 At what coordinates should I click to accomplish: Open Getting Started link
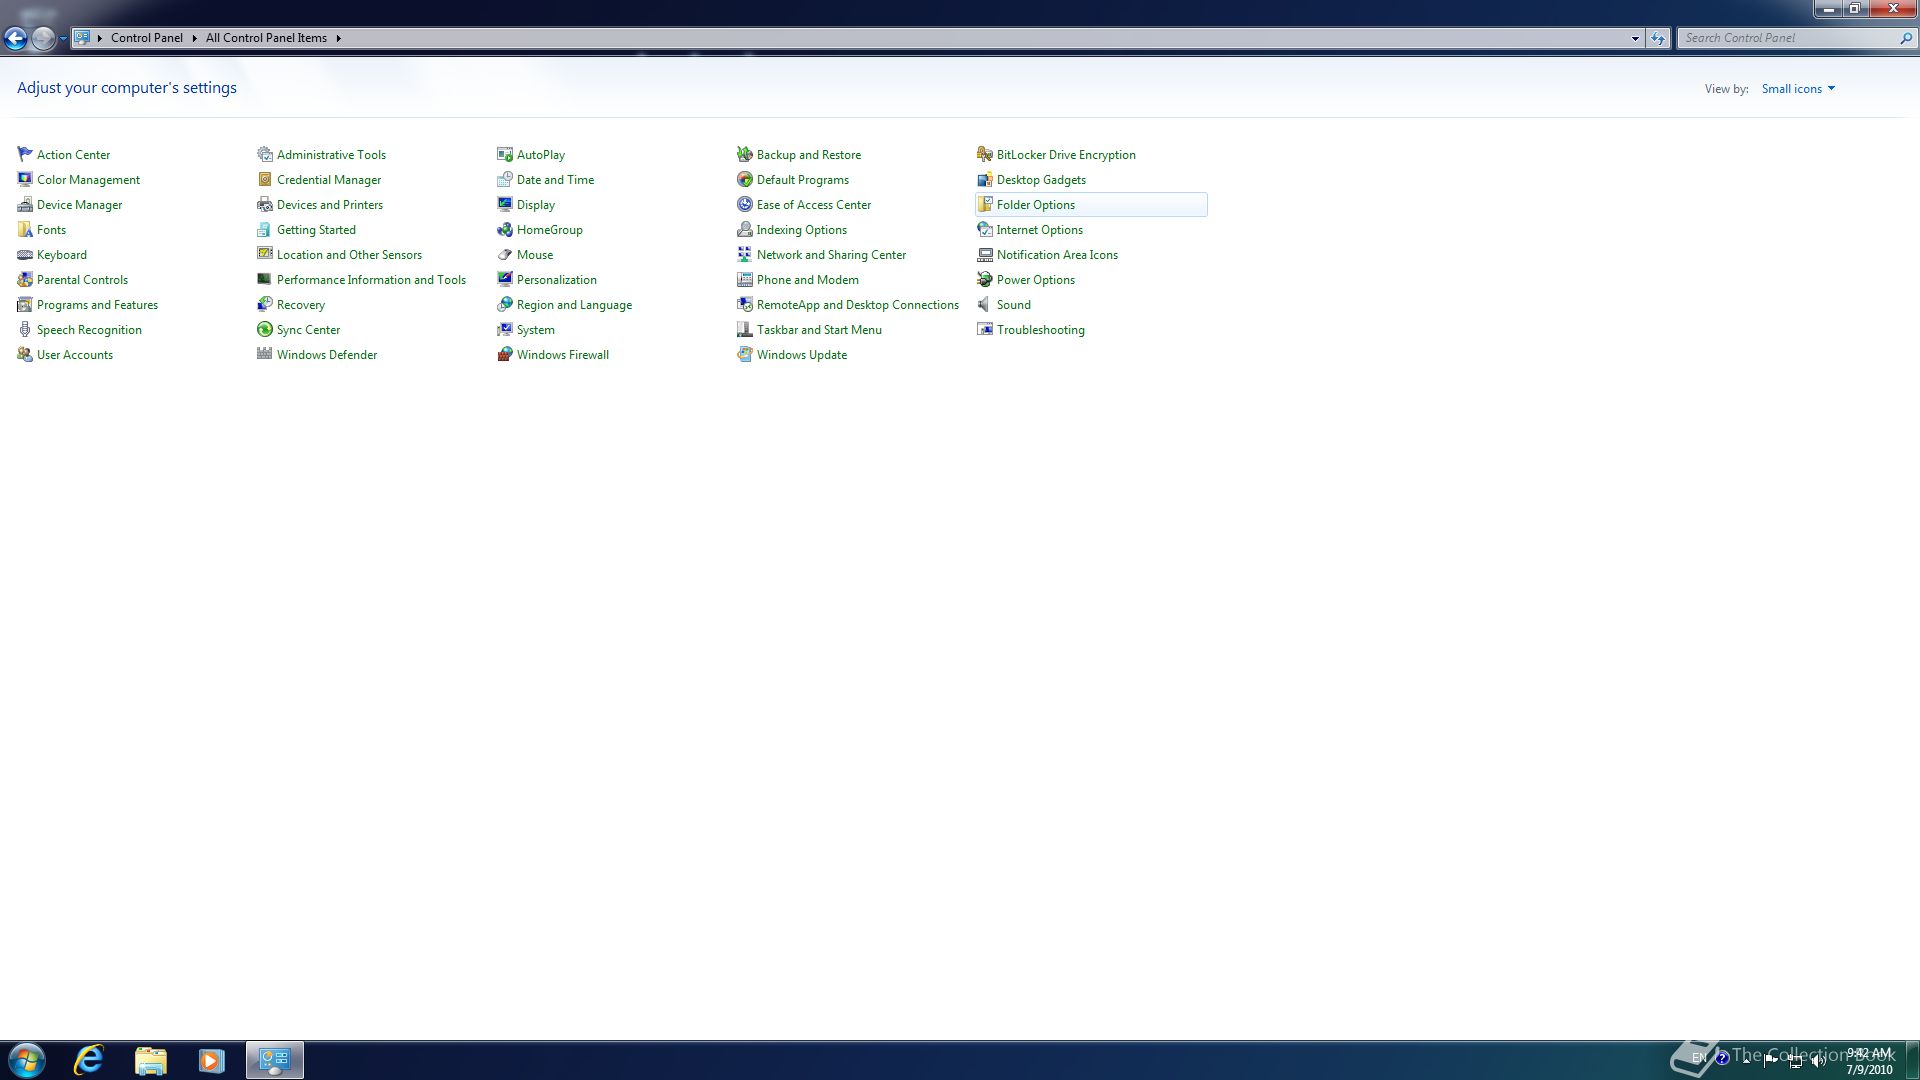point(316,230)
